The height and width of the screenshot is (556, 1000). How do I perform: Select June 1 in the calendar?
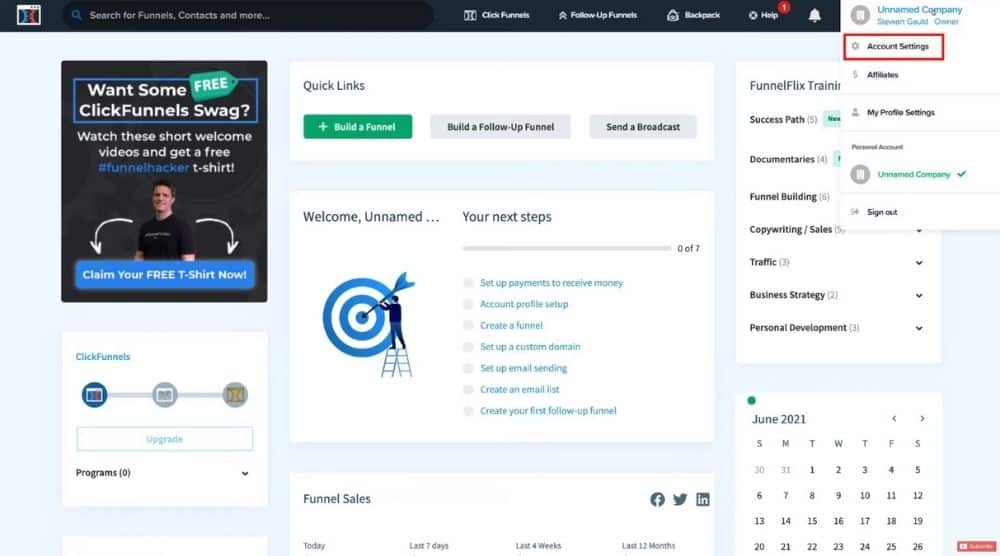812,470
